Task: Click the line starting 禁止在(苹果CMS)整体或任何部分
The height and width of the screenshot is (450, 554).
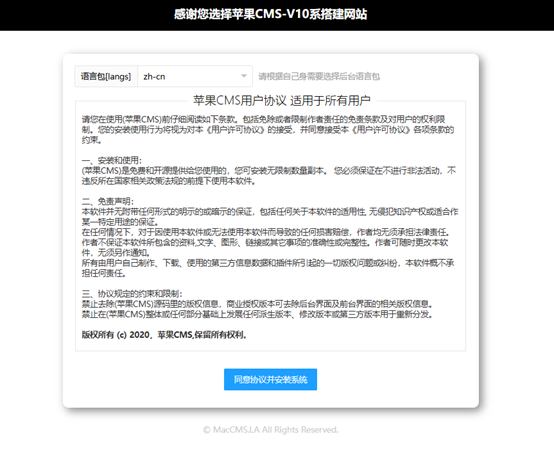Action: pos(258,314)
